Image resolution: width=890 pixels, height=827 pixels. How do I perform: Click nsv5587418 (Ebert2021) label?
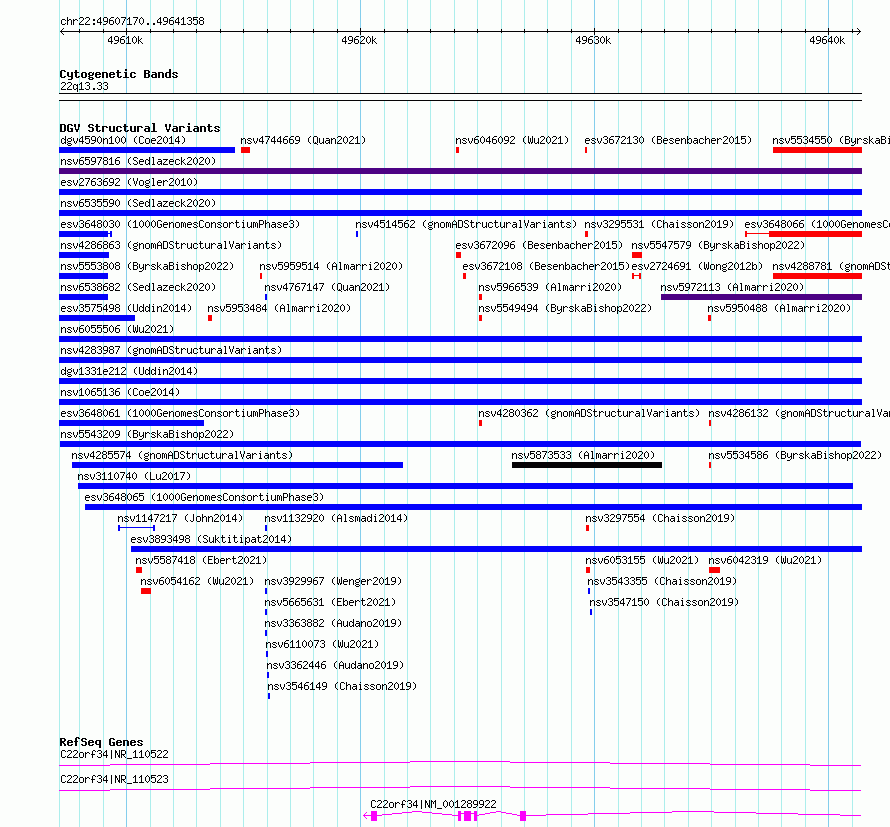coord(201,560)
